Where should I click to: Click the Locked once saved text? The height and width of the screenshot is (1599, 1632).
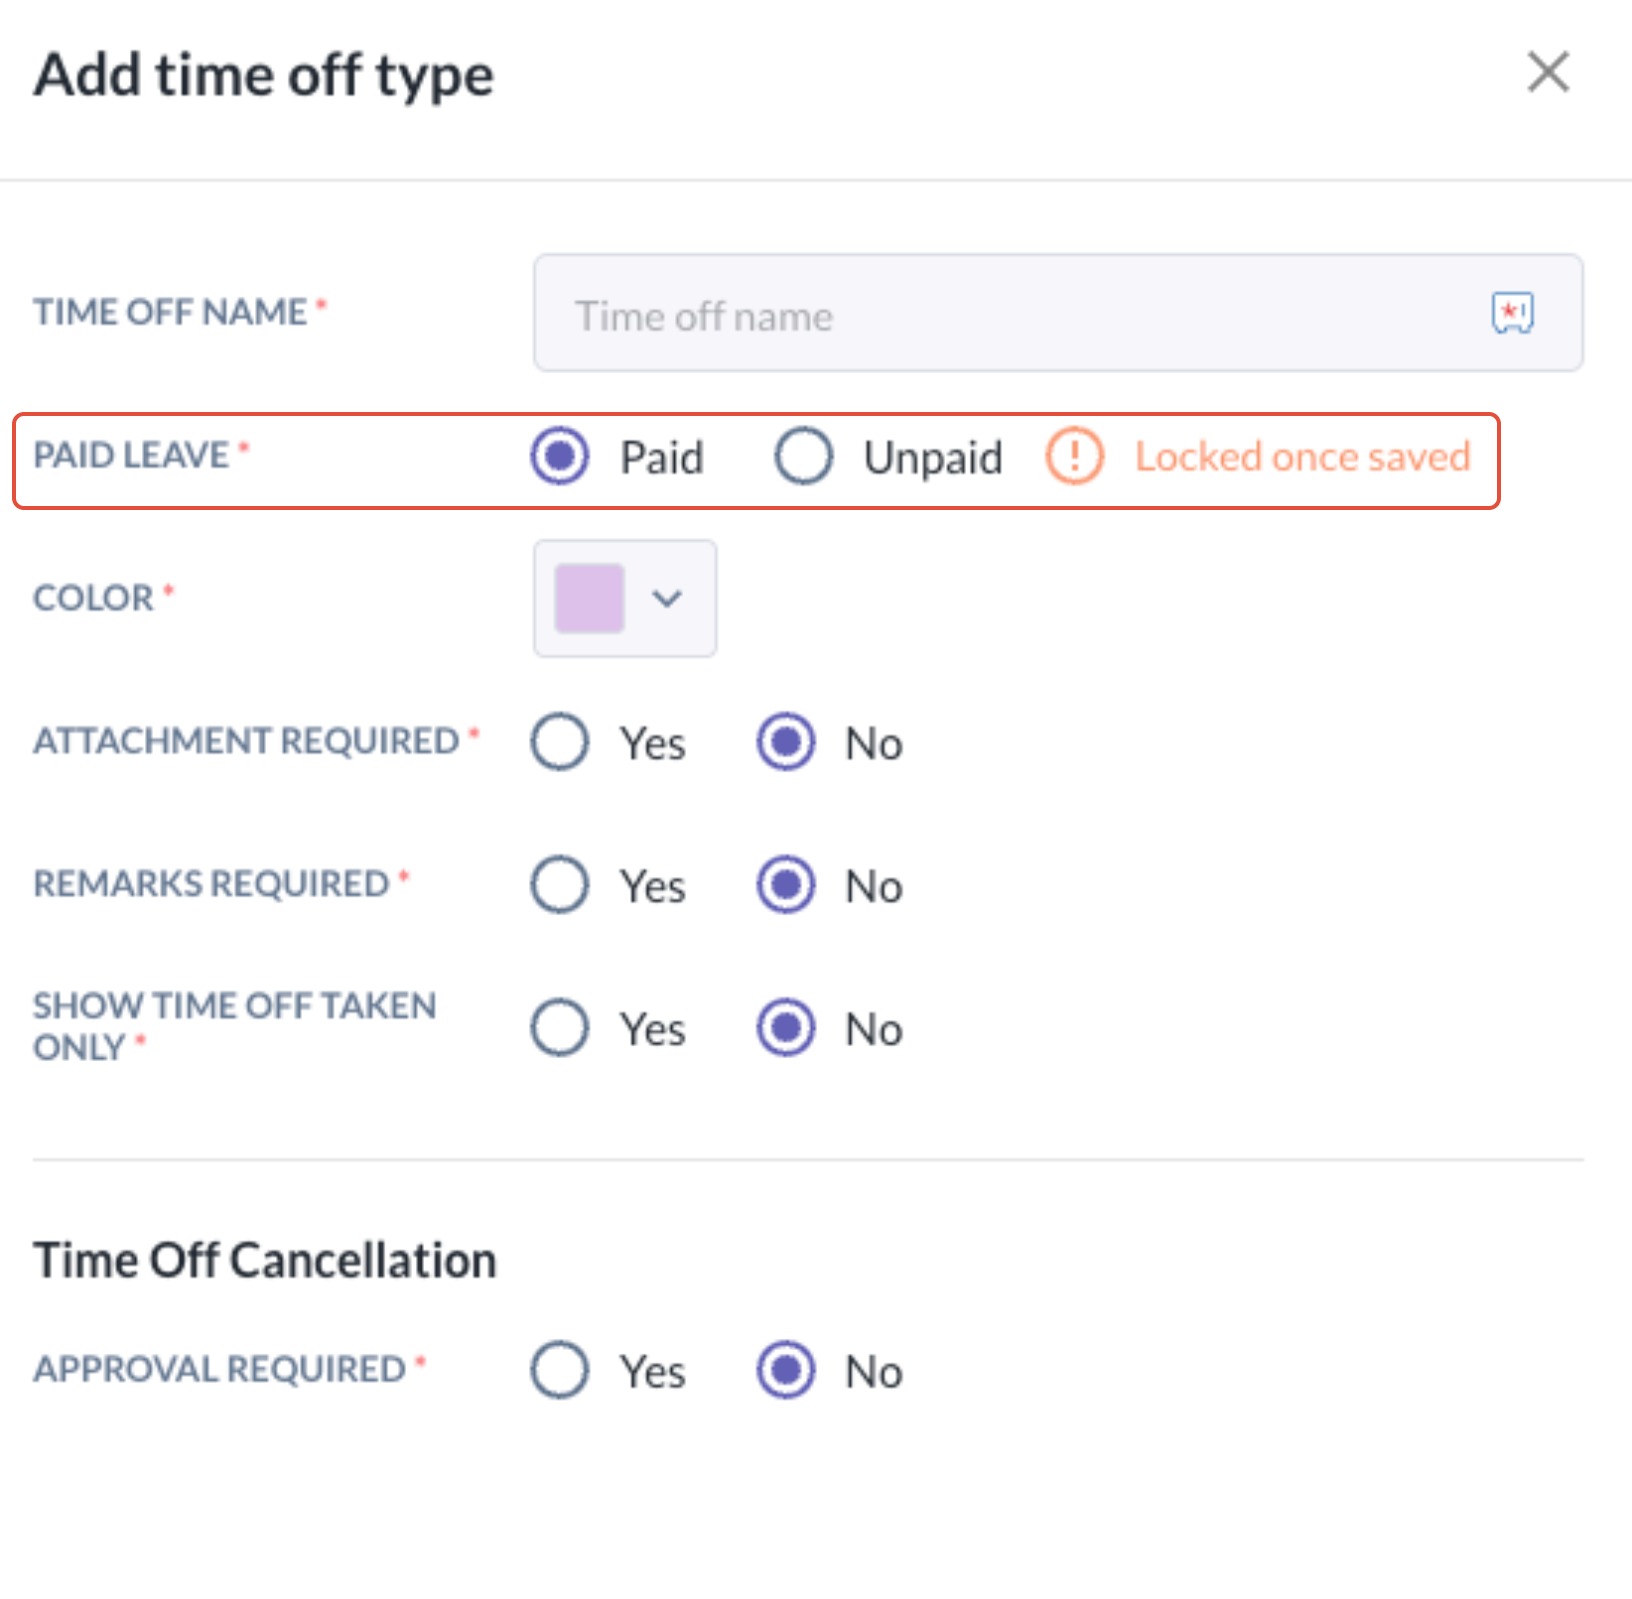click(x=1302, y=457)
